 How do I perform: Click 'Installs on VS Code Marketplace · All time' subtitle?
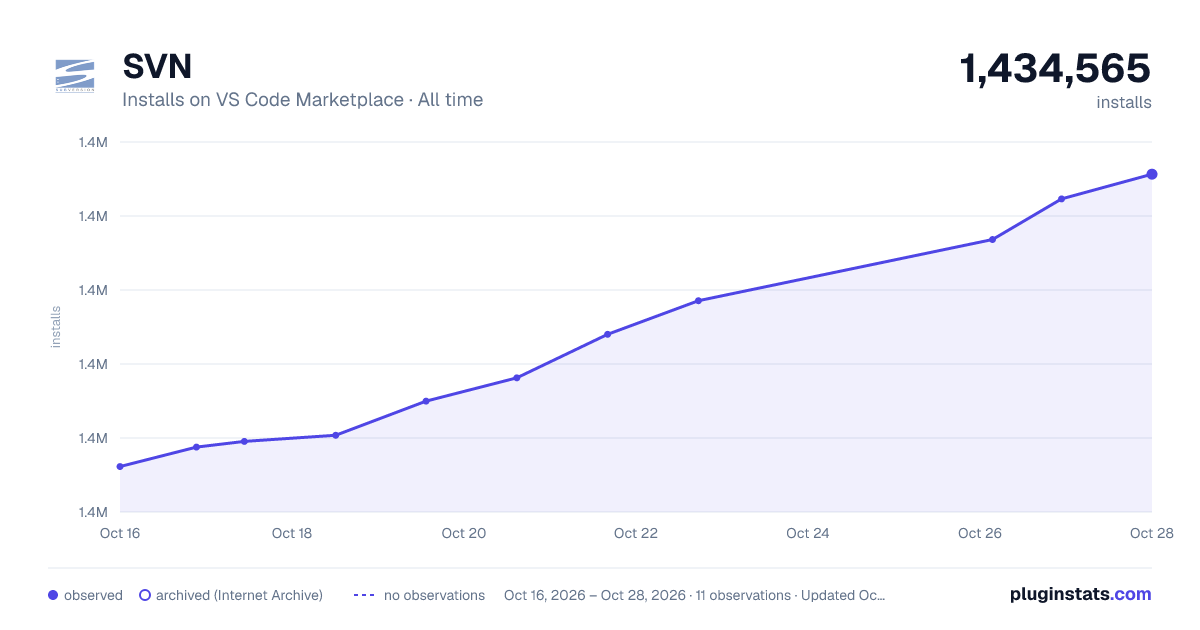pos(302,100)
